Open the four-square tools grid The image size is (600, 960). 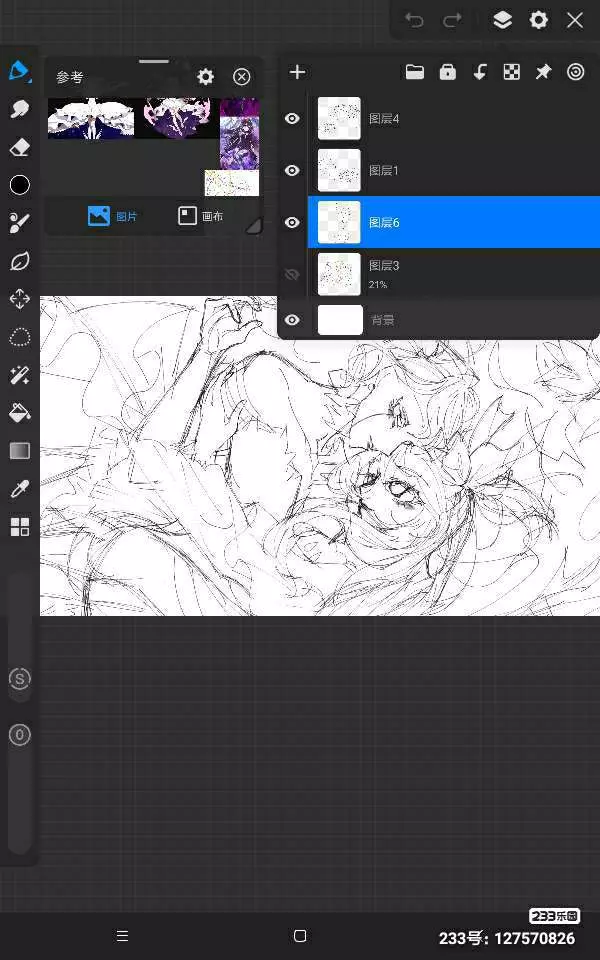click(20, 527)
